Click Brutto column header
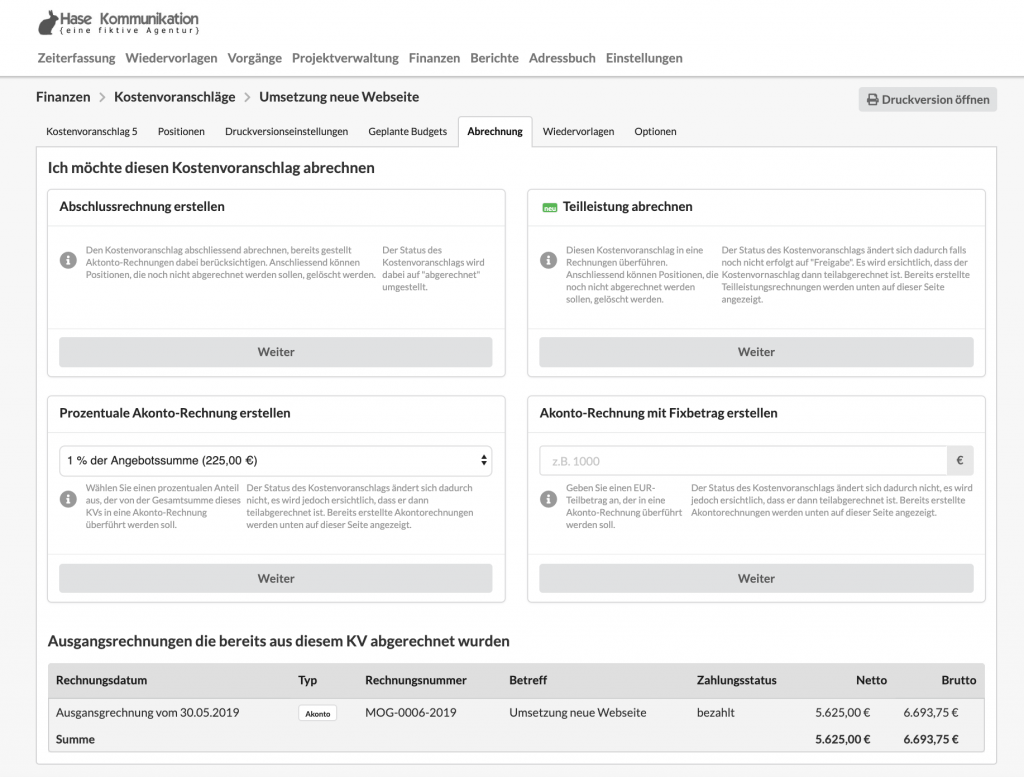This screenshot has width=1024, height=777. click(959, 680)
